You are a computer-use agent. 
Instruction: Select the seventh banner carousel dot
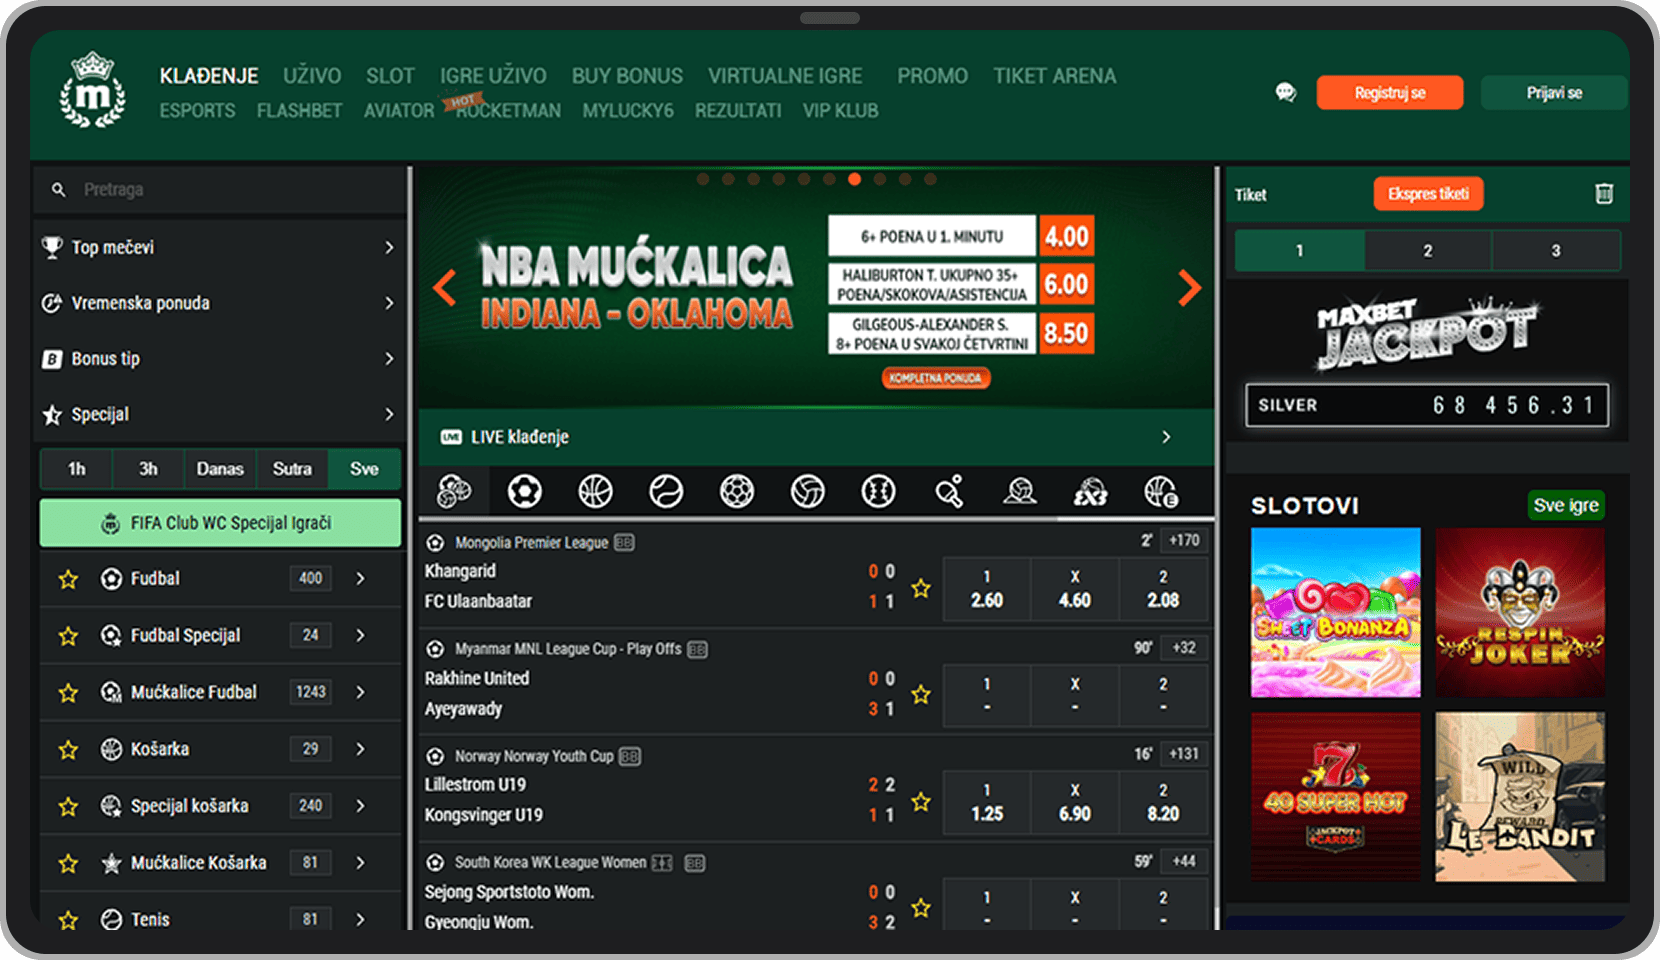pyautogui.click(x=854, y=179)
